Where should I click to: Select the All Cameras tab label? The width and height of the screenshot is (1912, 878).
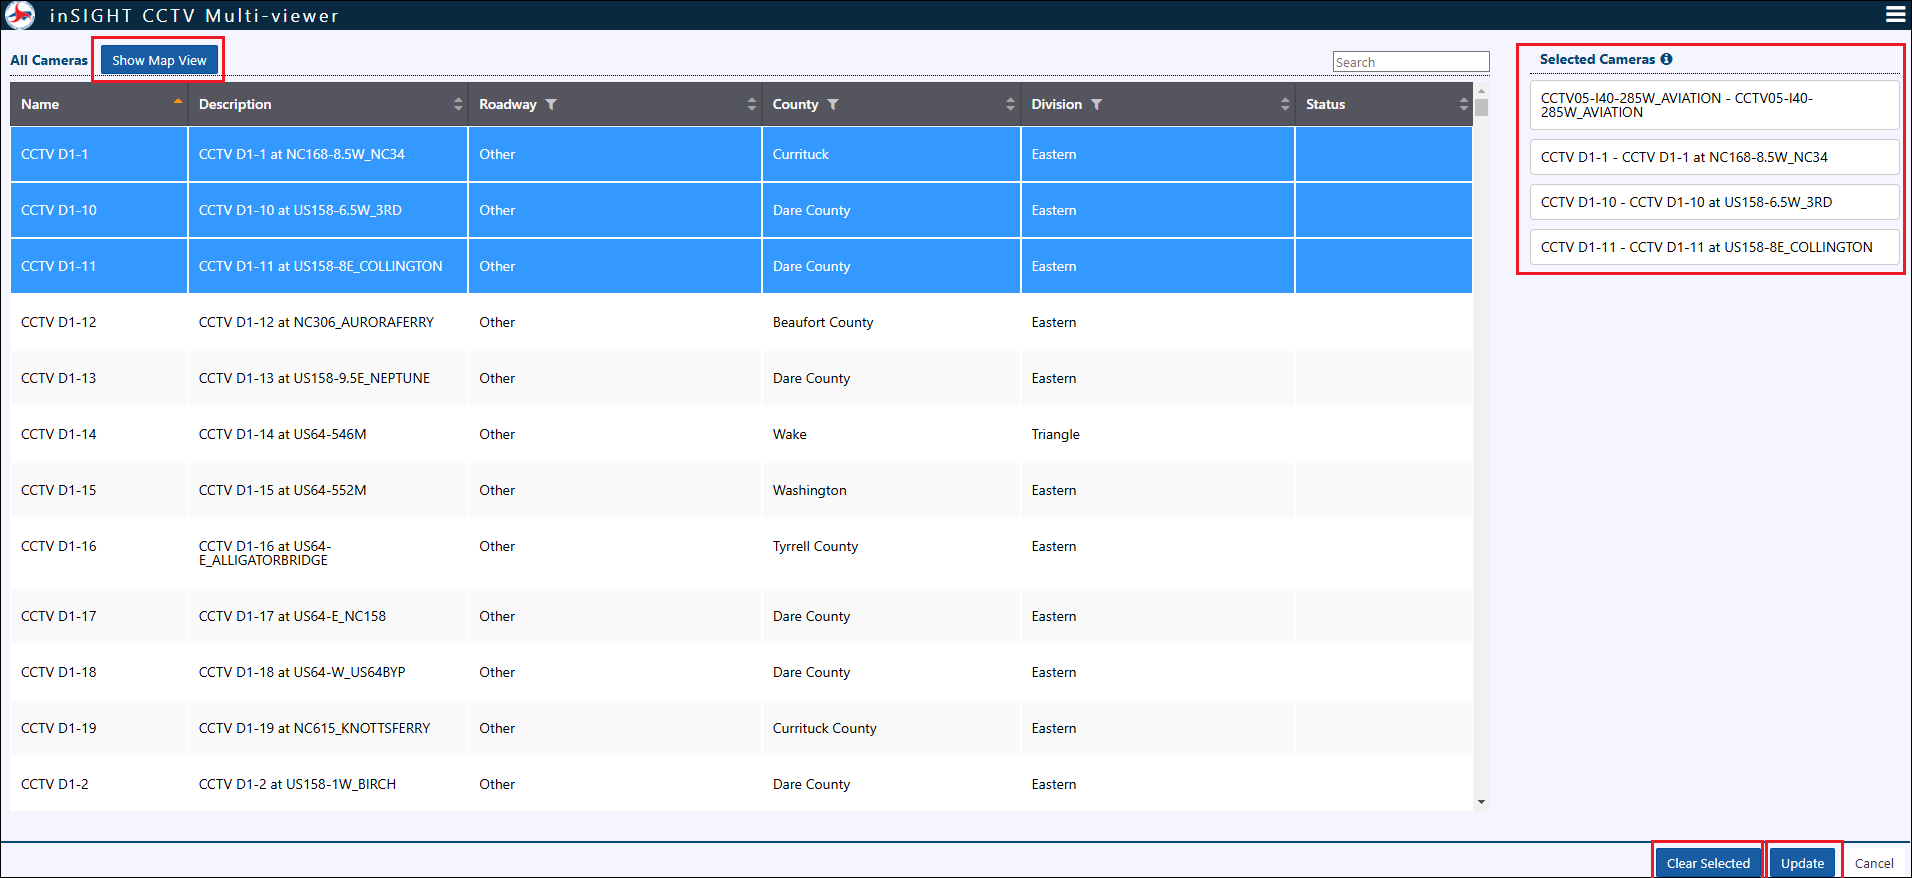tap(49, 60)
